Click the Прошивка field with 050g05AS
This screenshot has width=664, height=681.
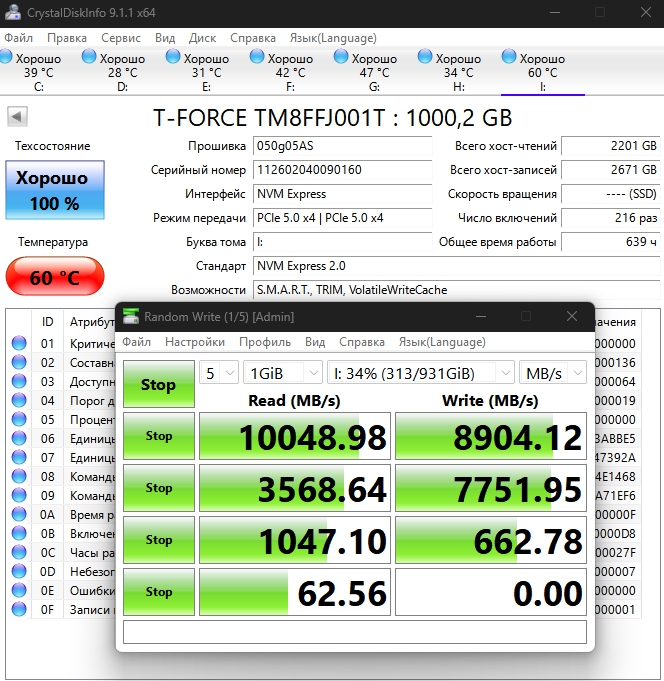[x=342, y=146]
